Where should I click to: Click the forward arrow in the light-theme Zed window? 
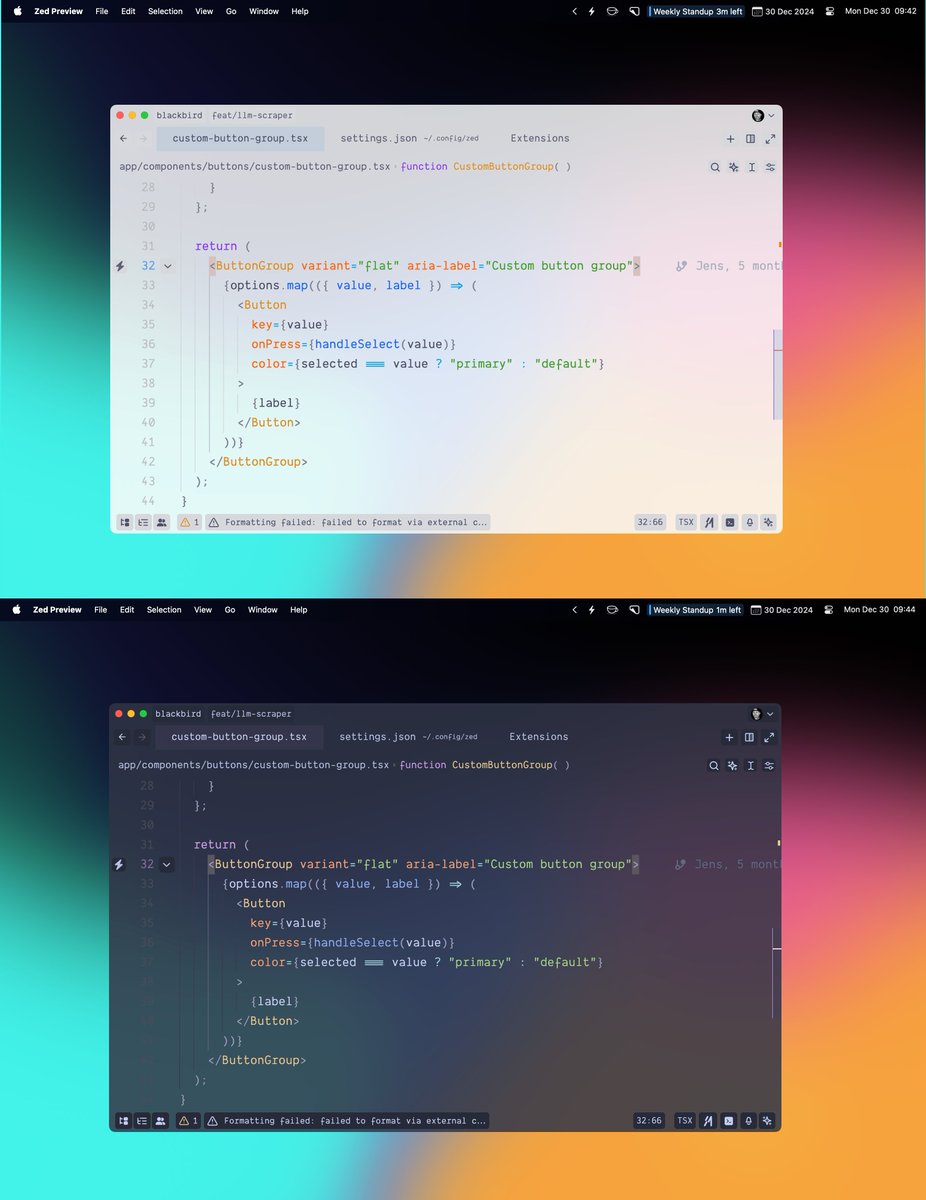pyautogui.click(x=143, y=139)
